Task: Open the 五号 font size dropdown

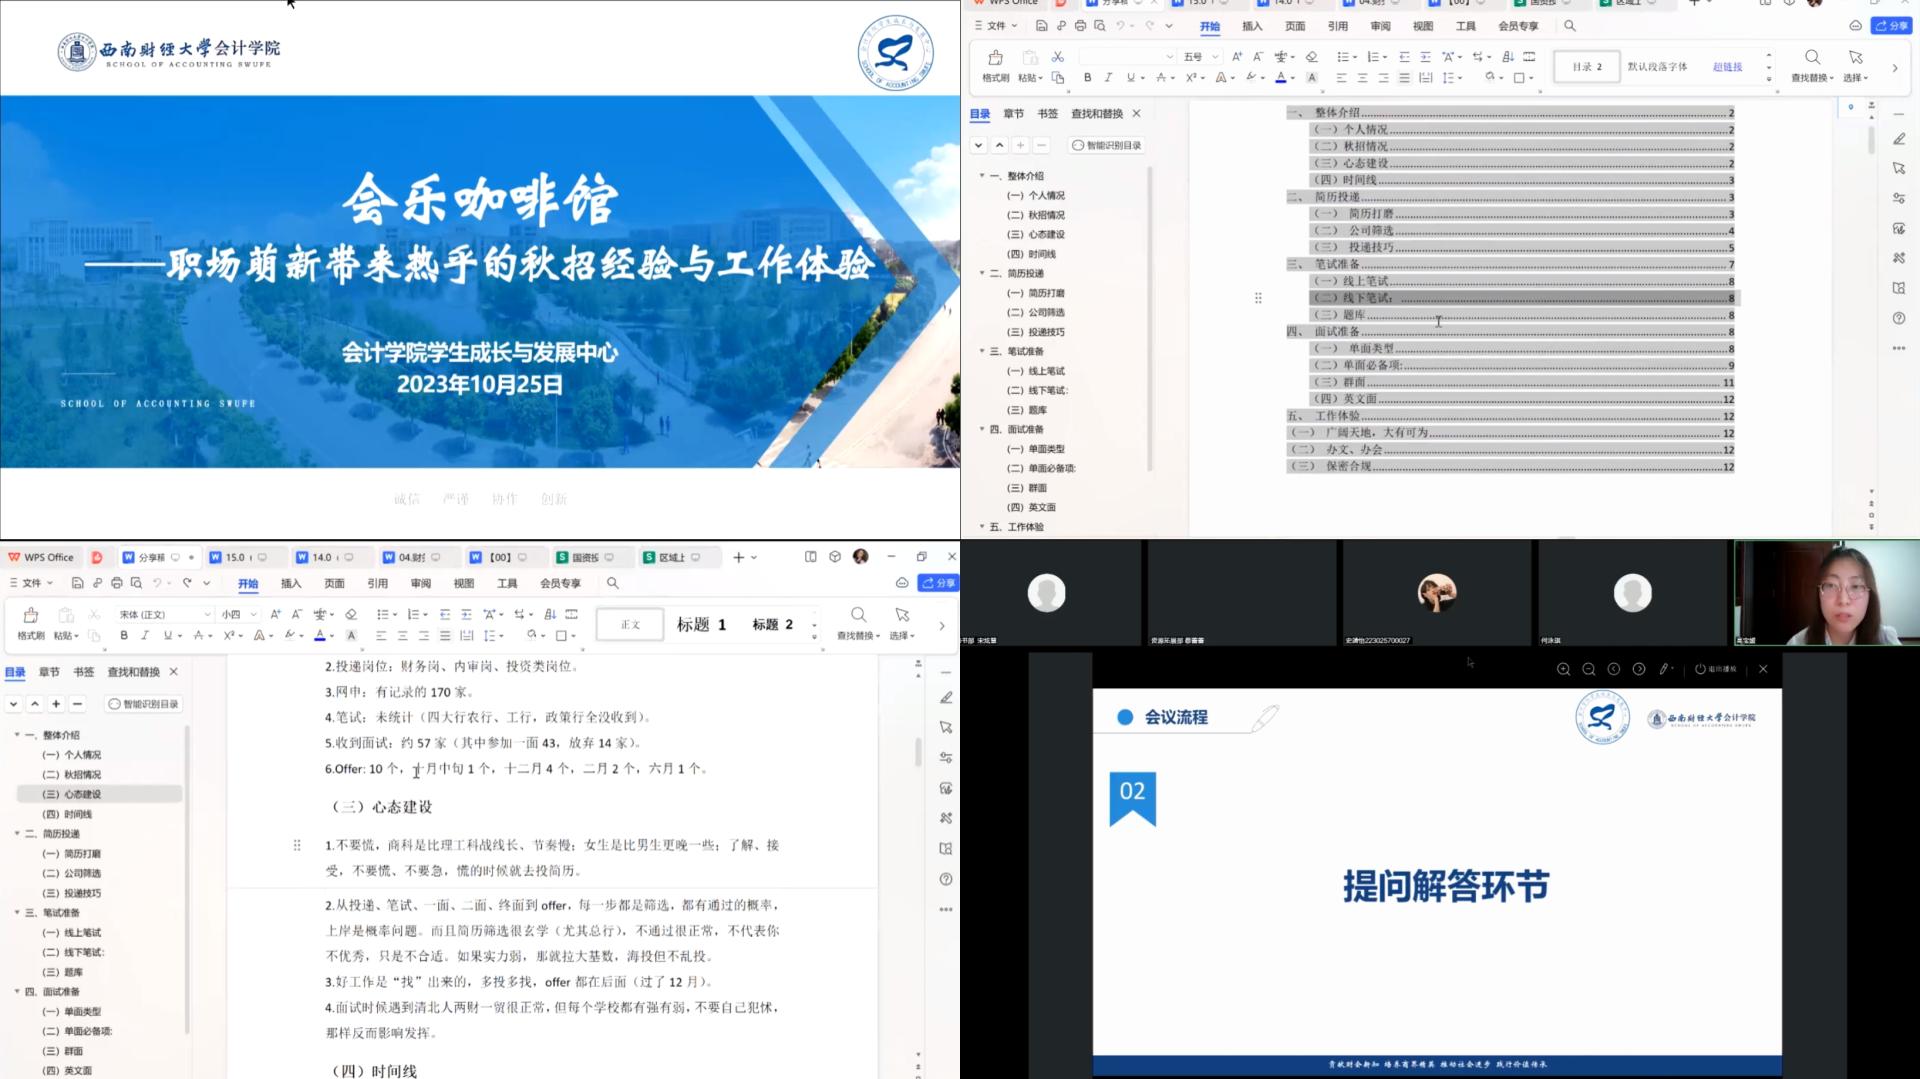Action: click(1215, 57)
